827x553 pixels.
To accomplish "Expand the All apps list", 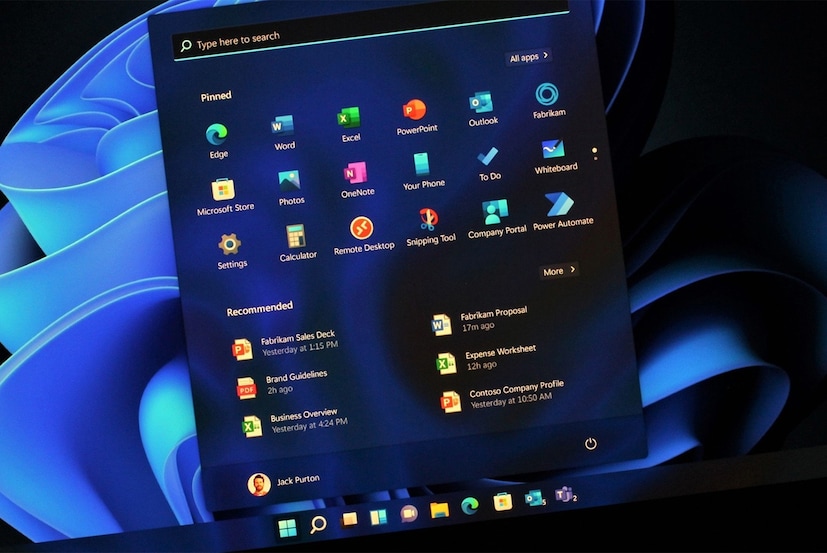I will click(529, 57).
